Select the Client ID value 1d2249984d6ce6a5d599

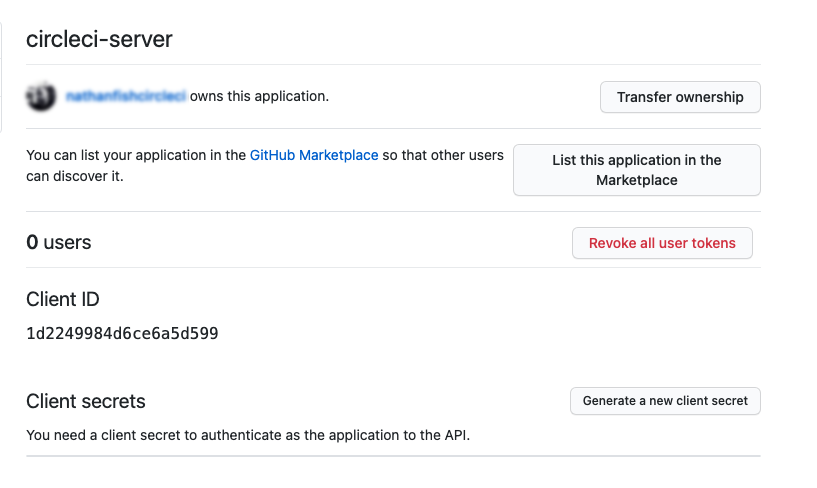(122, 333)
